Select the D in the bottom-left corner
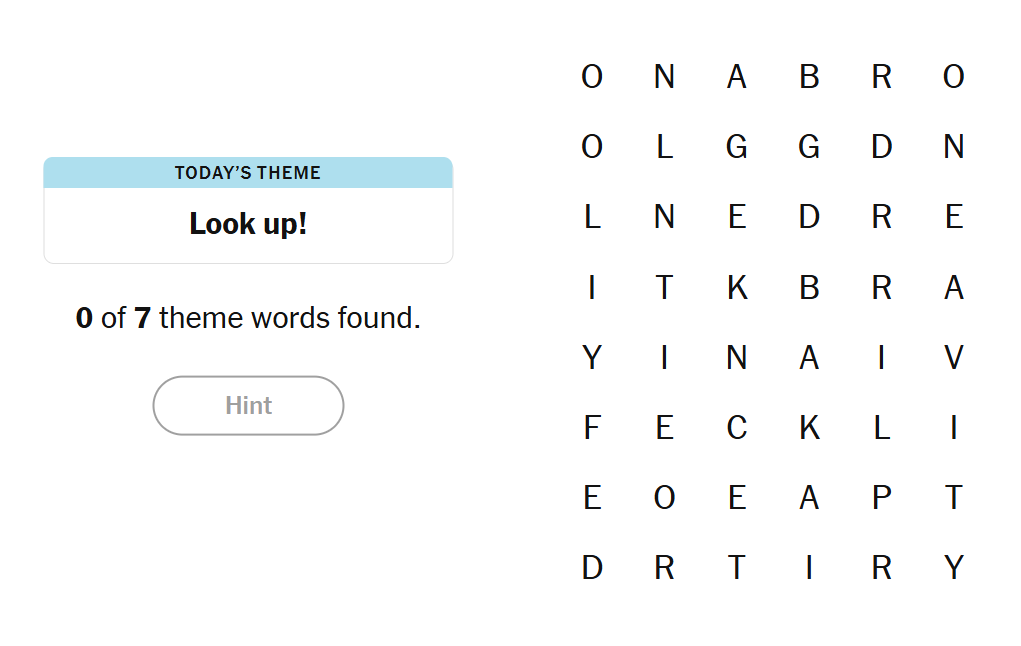The image size is (1021, 646). click(x=592, y=568)
